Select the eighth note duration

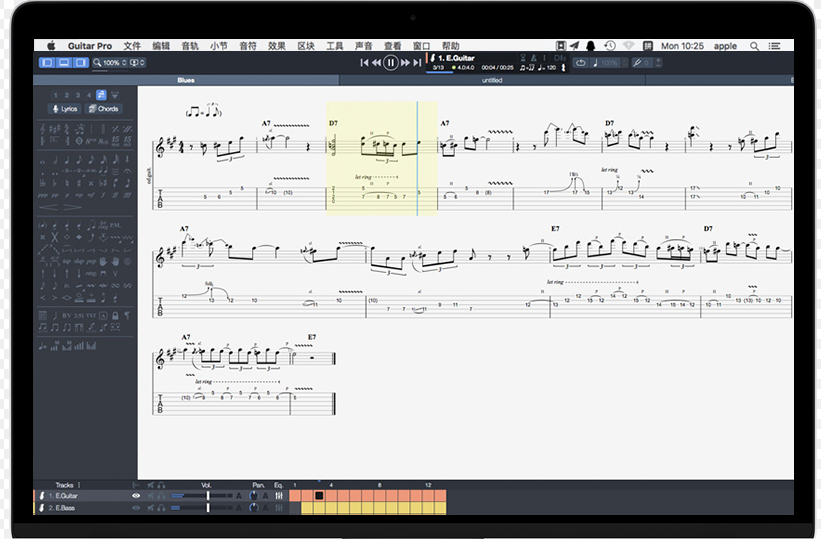tap(79, 160)
